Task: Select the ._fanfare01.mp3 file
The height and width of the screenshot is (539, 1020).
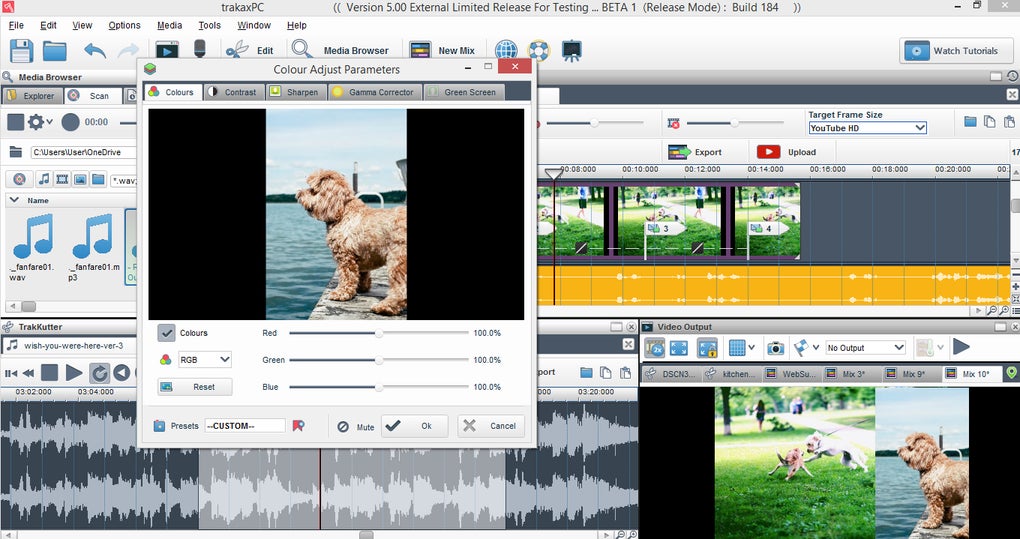Action: point(95,247)
